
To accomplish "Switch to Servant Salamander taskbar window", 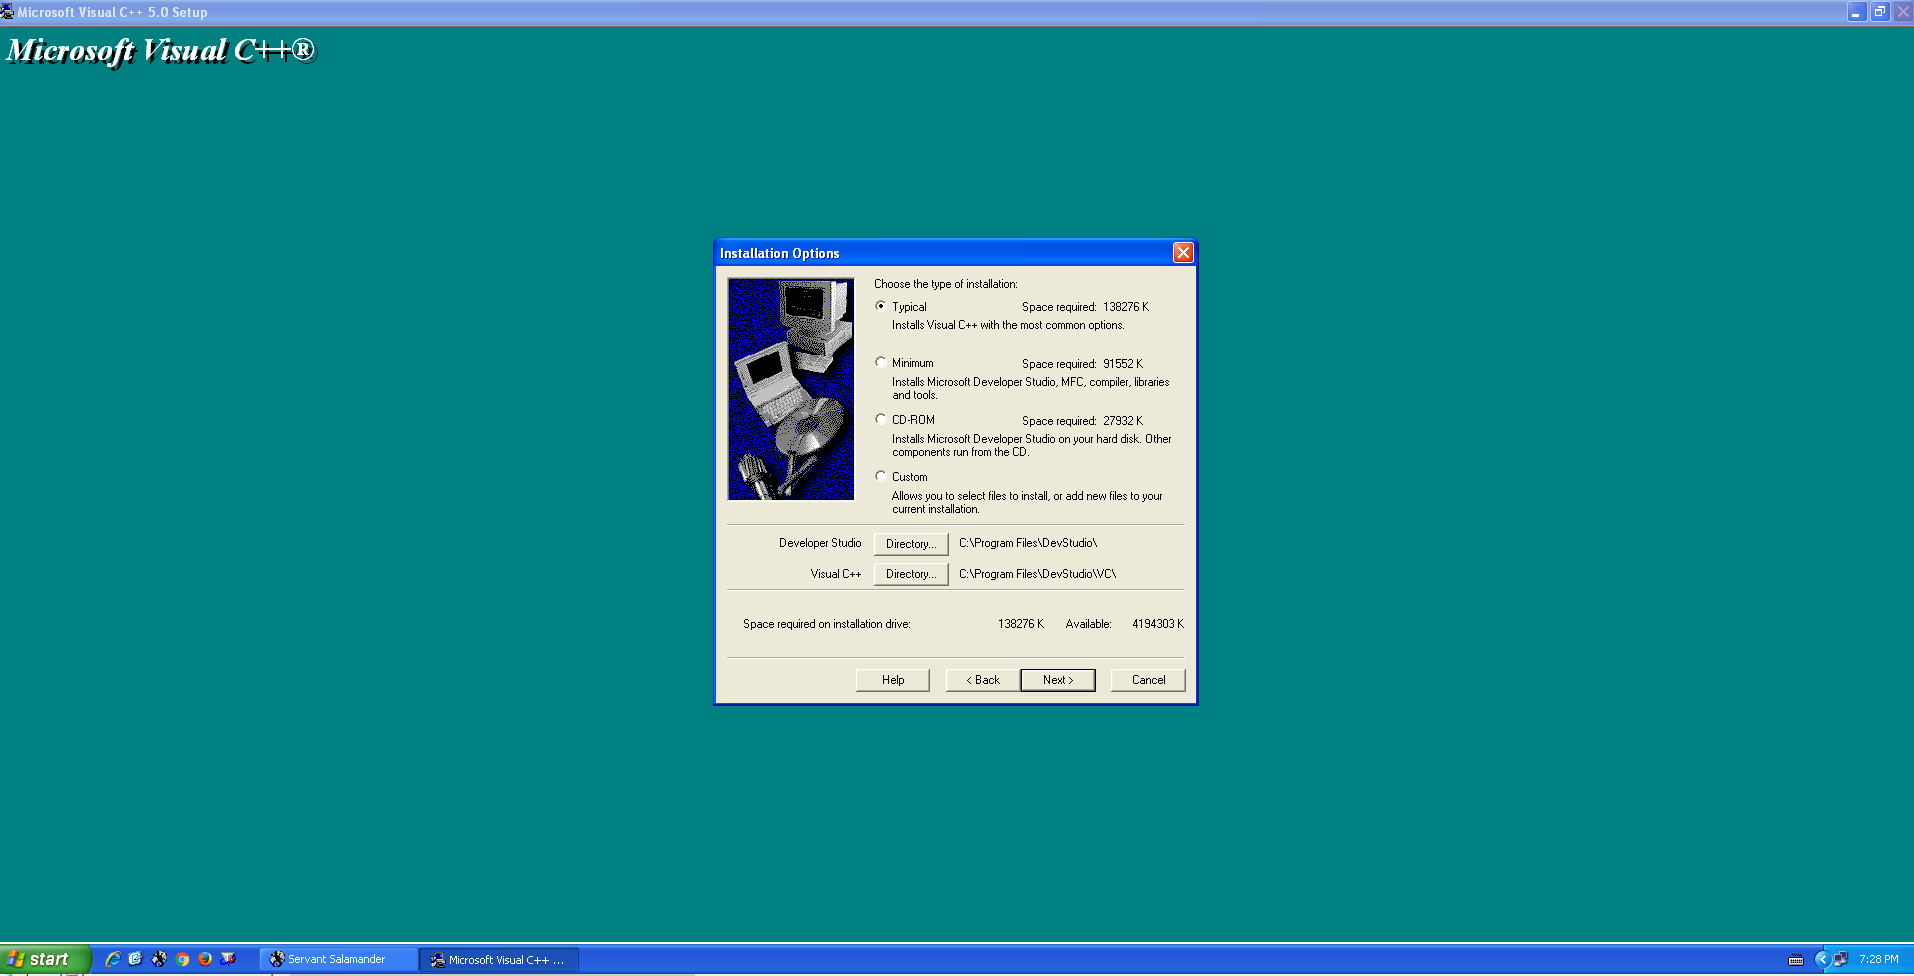I will tap(338, 959).
